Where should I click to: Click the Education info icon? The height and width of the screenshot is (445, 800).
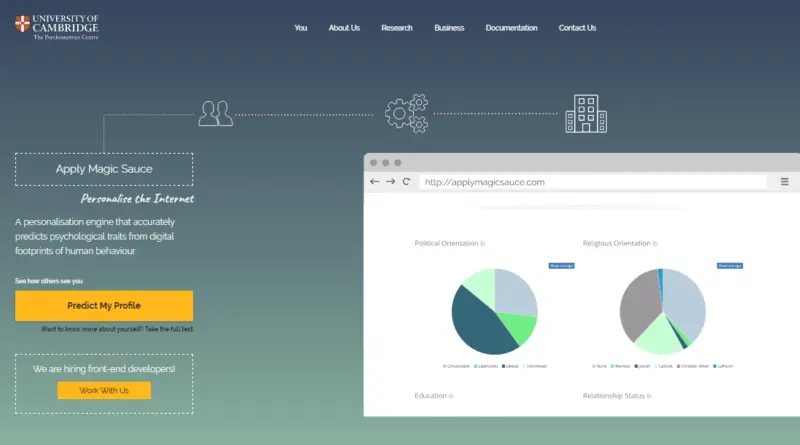click(451, 396)
